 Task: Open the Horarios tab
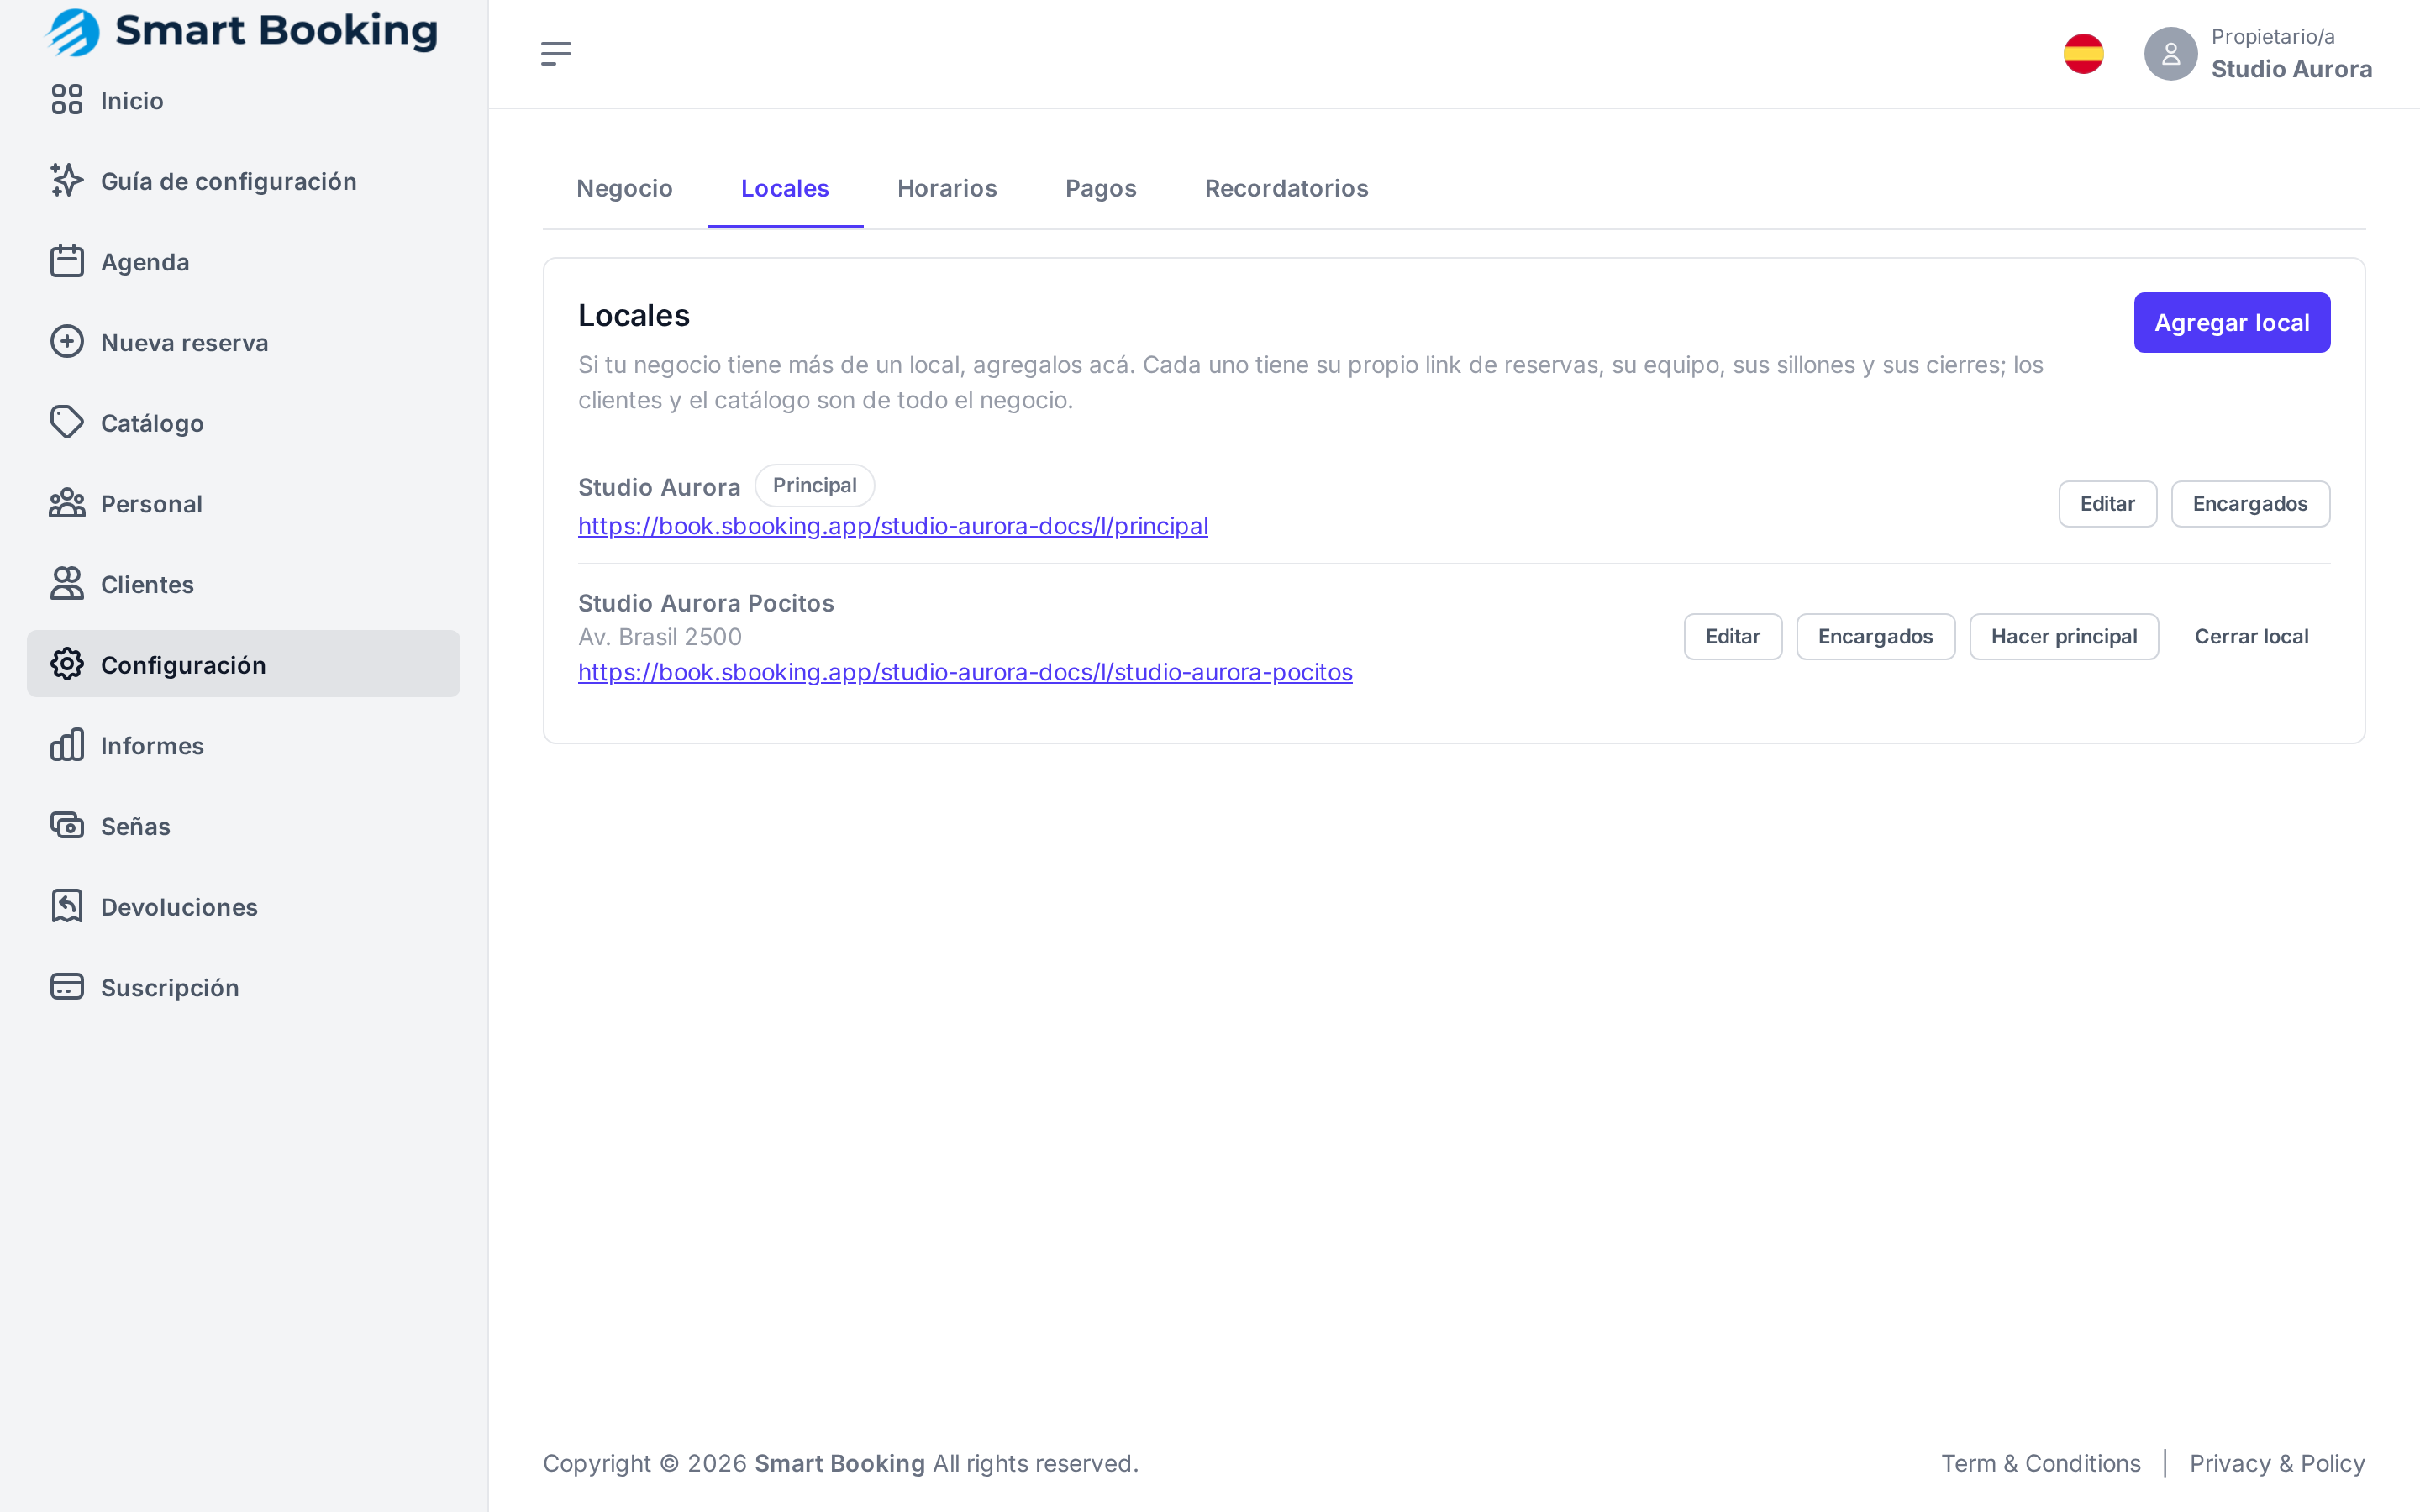tap(947, 188)
